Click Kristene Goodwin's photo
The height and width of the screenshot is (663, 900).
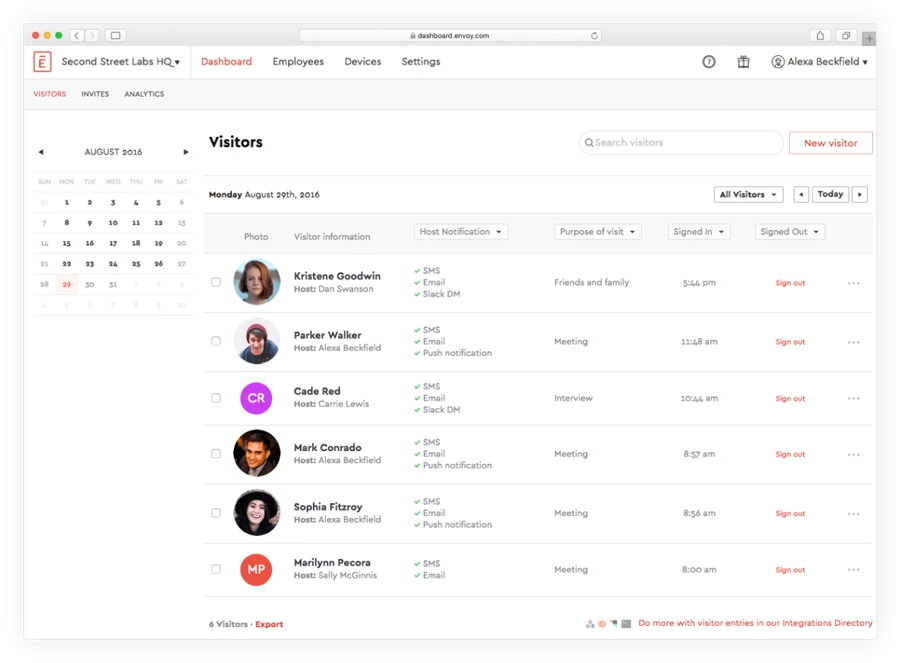point(257,282)
